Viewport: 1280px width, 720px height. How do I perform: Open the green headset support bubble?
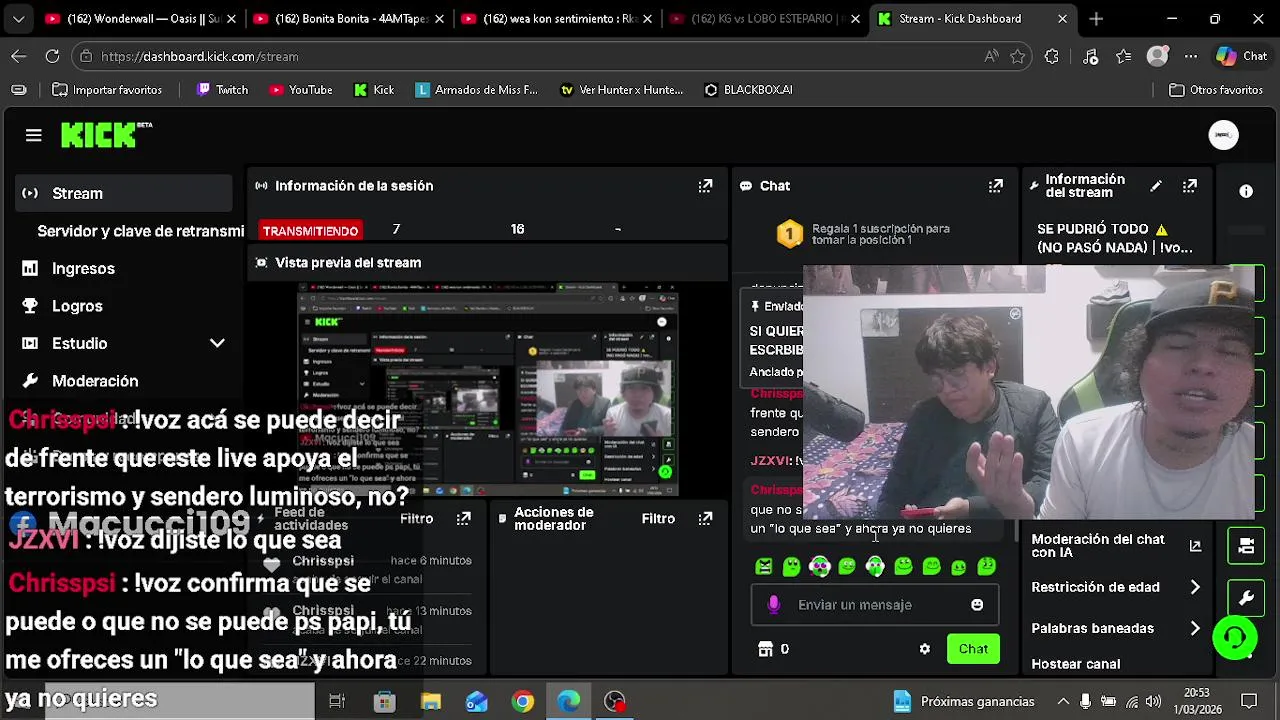point(1234,637)
